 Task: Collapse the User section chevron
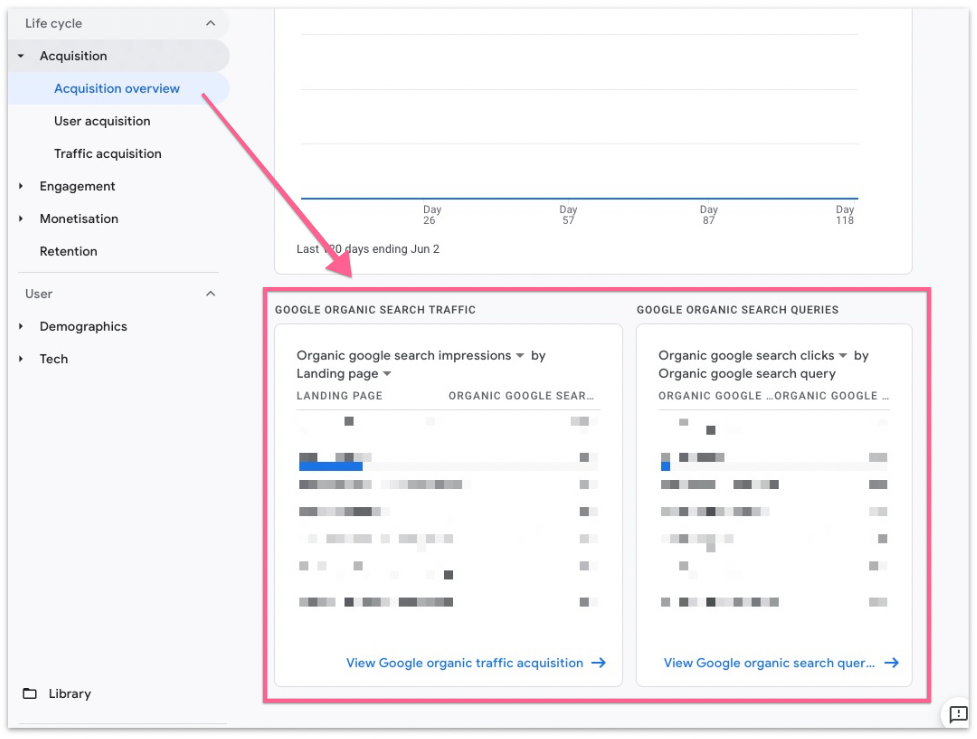[x=210, y=294]
